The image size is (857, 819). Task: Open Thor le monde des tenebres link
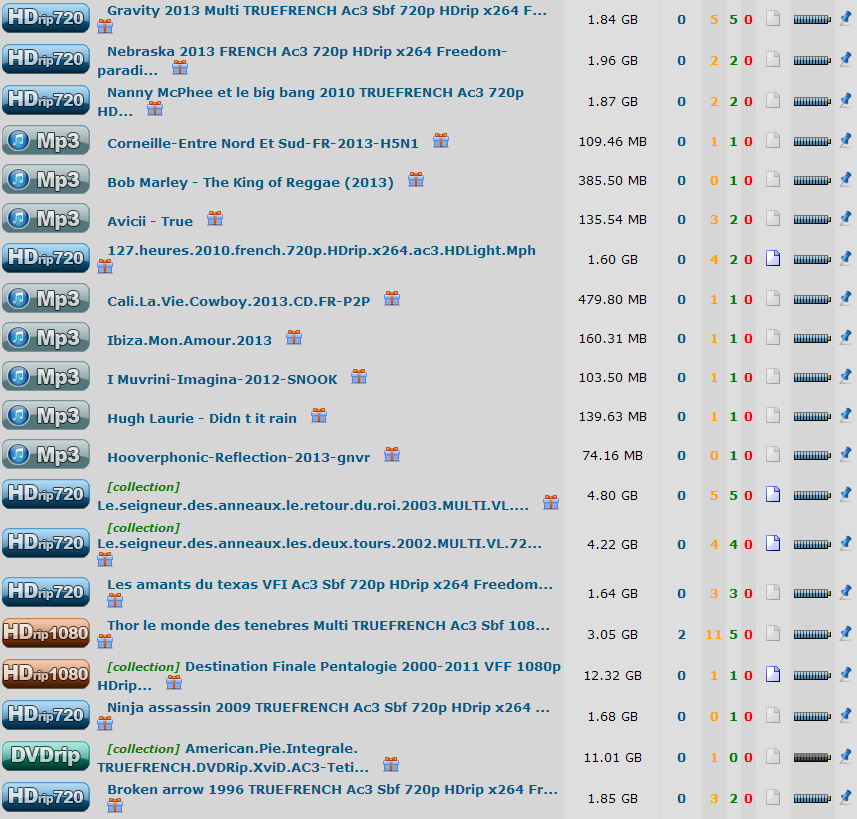(x=328, y=625)
